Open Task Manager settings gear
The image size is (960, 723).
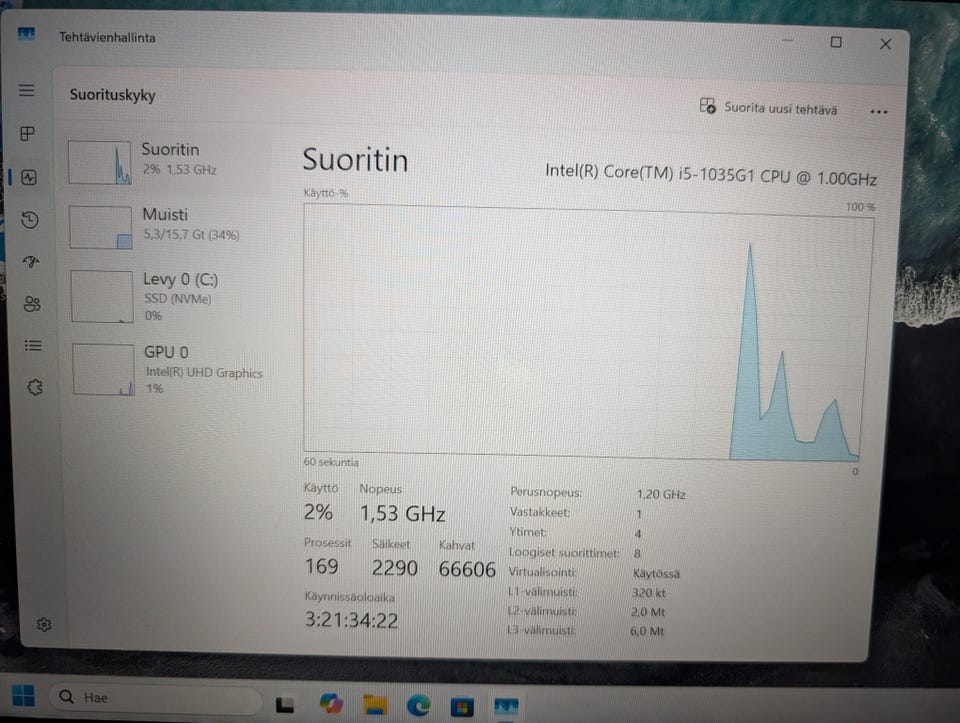(44, 624)
